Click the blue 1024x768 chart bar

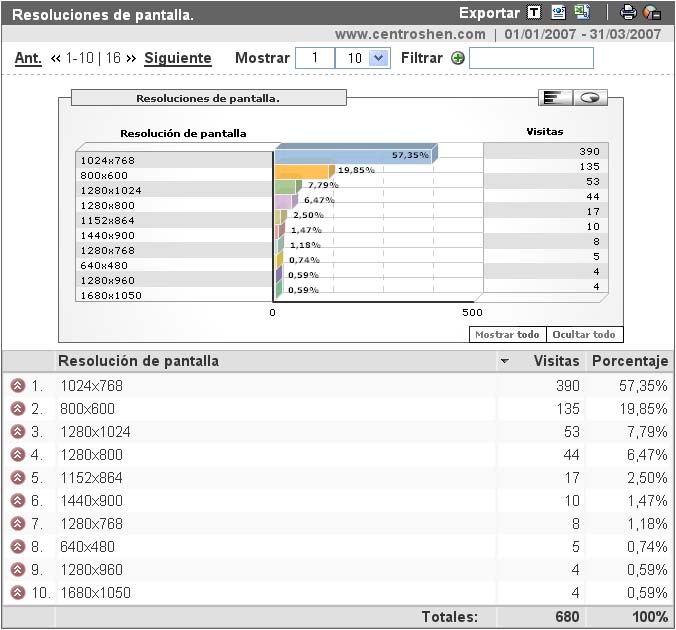click(350, 156)
